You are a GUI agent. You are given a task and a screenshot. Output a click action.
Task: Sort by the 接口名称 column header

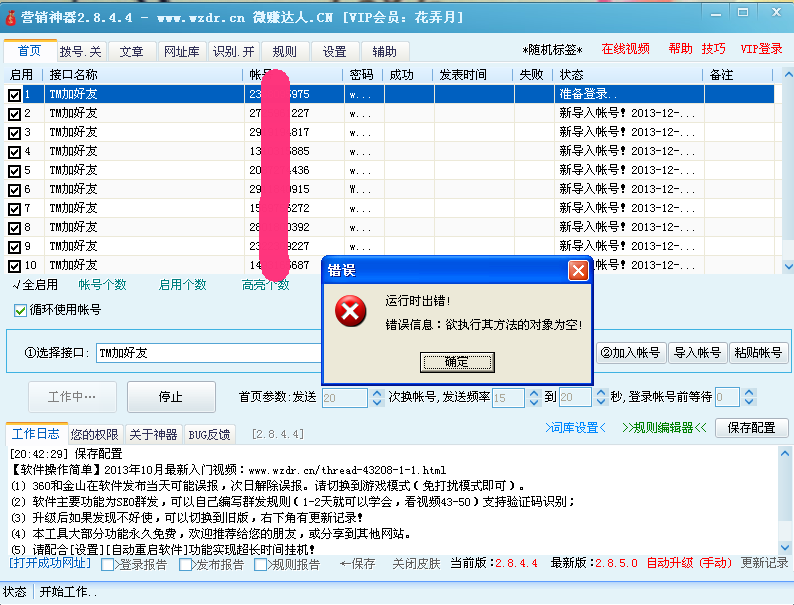143,75
